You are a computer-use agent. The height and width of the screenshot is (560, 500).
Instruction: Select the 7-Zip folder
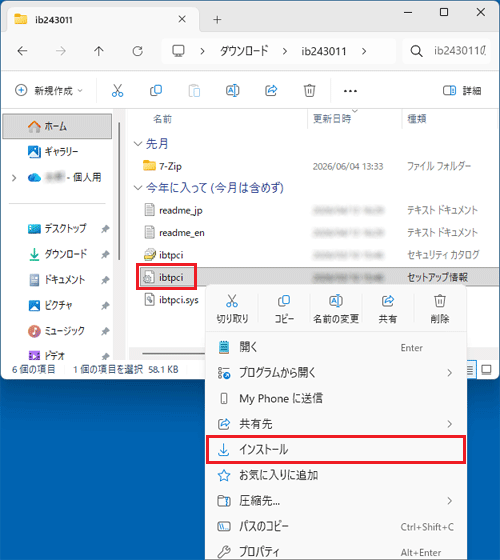(x=162, y=166)
